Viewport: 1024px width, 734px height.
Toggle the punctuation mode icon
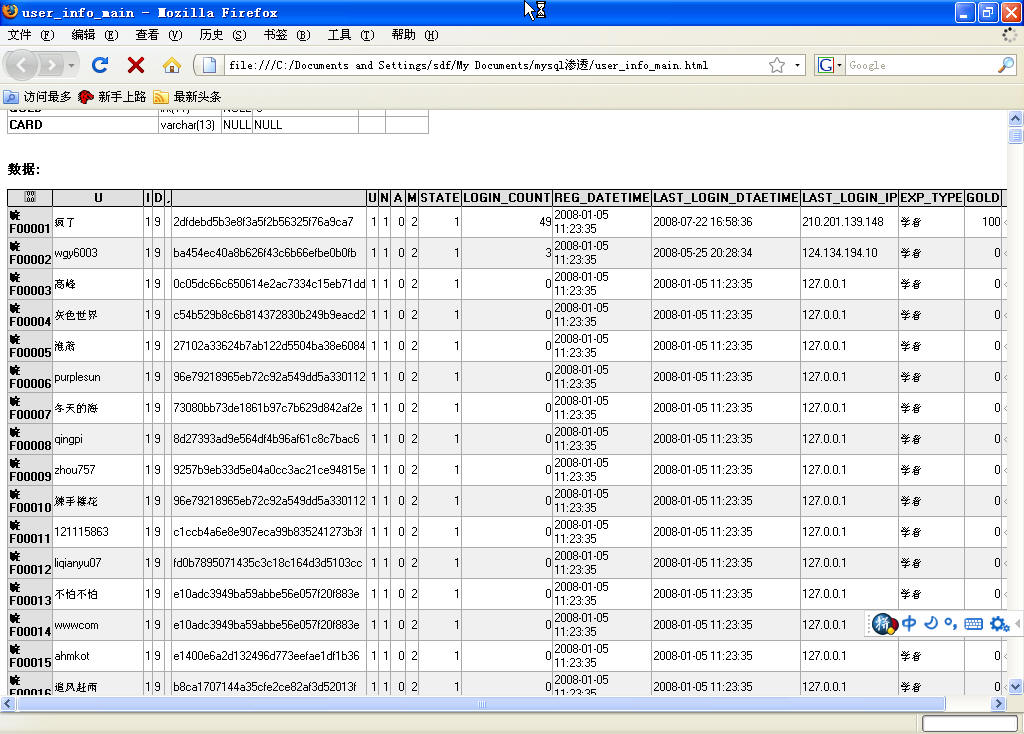tap(951, 624)
